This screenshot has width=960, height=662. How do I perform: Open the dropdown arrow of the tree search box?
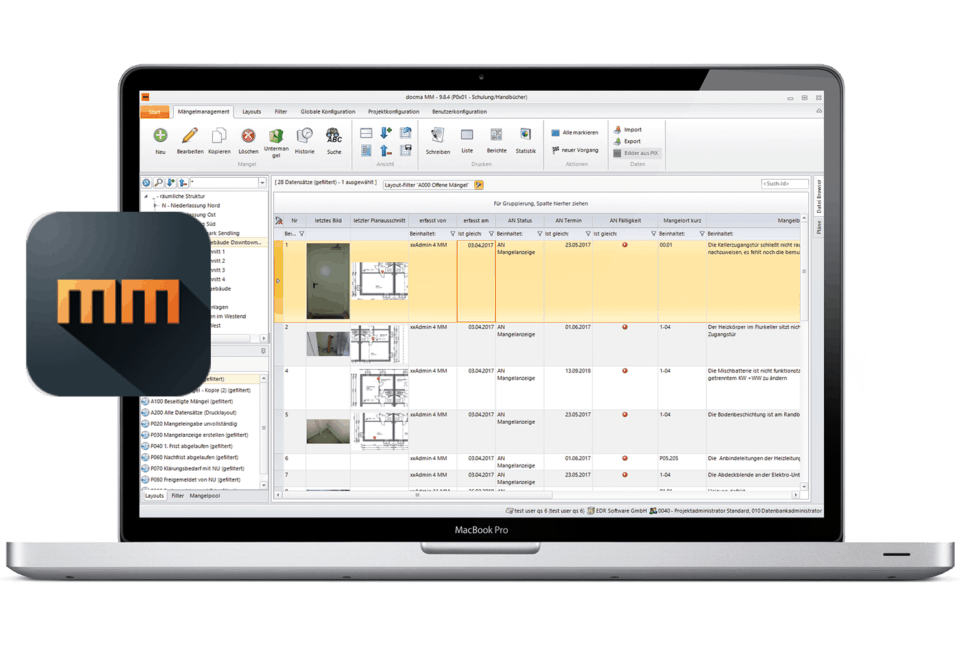pyautogui.click(x=262, y=182)
